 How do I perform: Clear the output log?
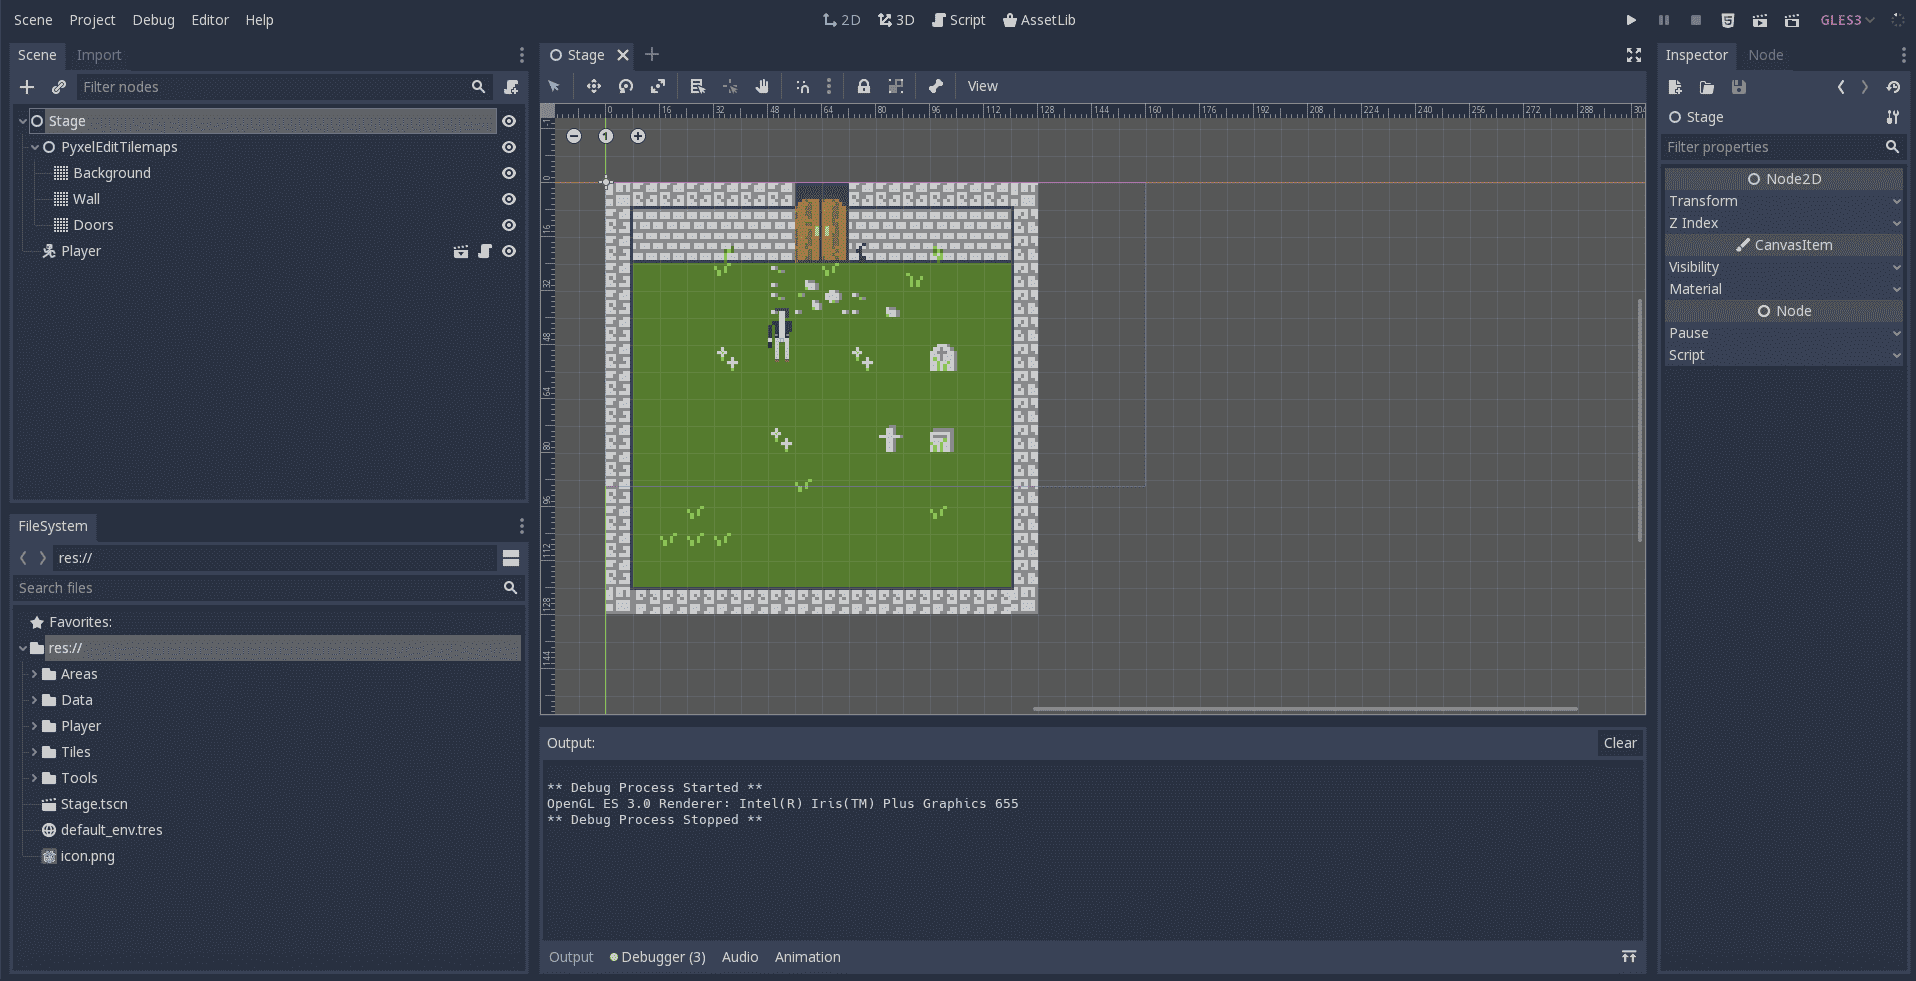(x=1619, y=743)
